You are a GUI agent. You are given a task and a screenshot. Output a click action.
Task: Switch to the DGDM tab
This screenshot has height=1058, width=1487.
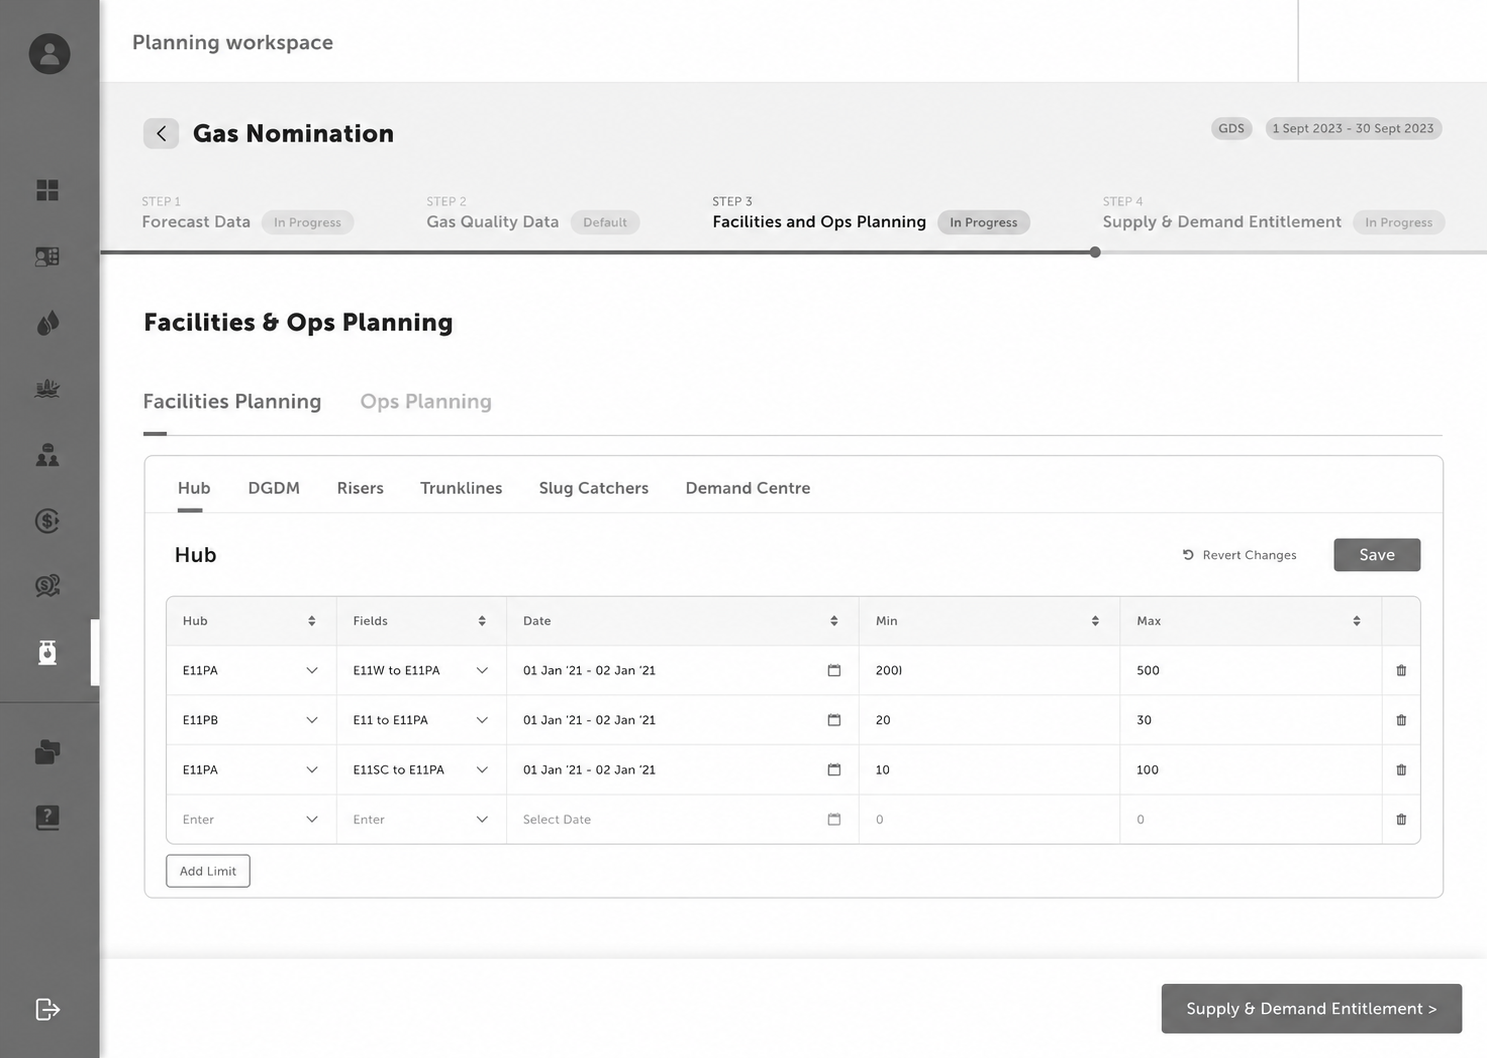[x=274, y=488]
